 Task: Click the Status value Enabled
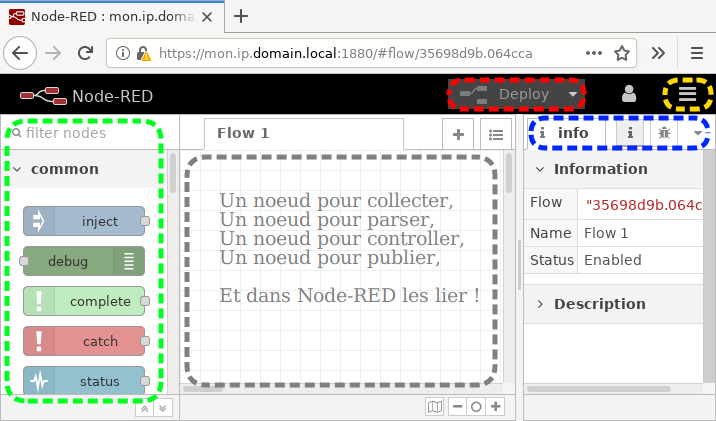click(x=613, y=260)
